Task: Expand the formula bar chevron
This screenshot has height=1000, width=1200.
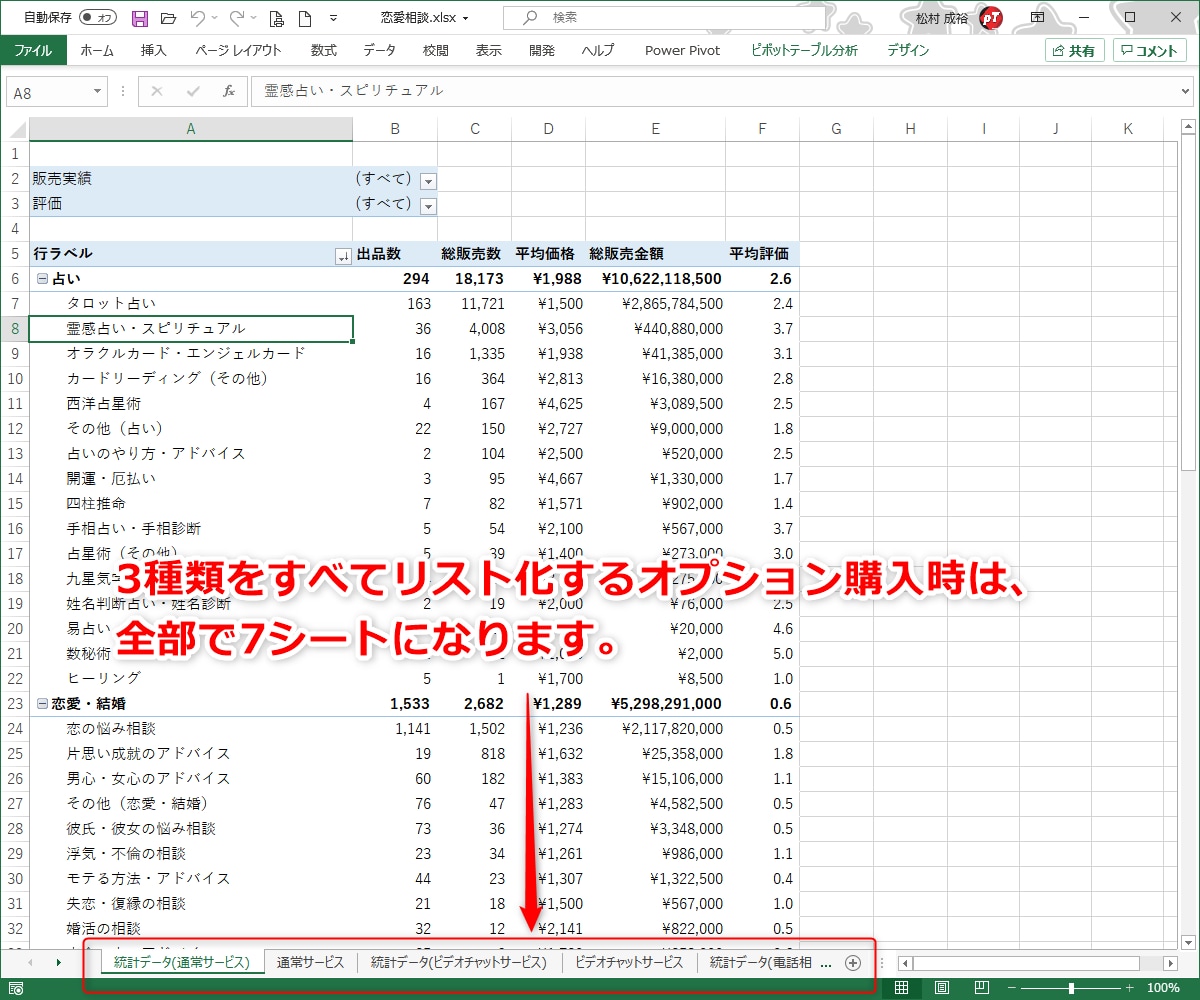Action: pos(1186,91)
